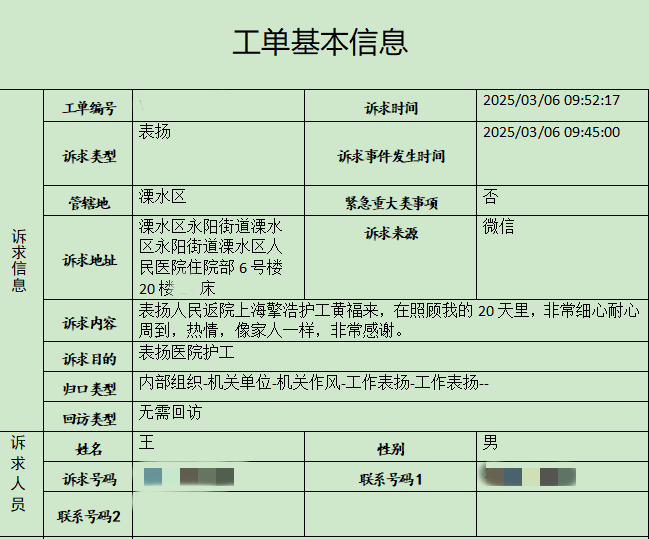649x539 pixels.
Task: Select the 联系号码2 label
Action: pos(89,517)
